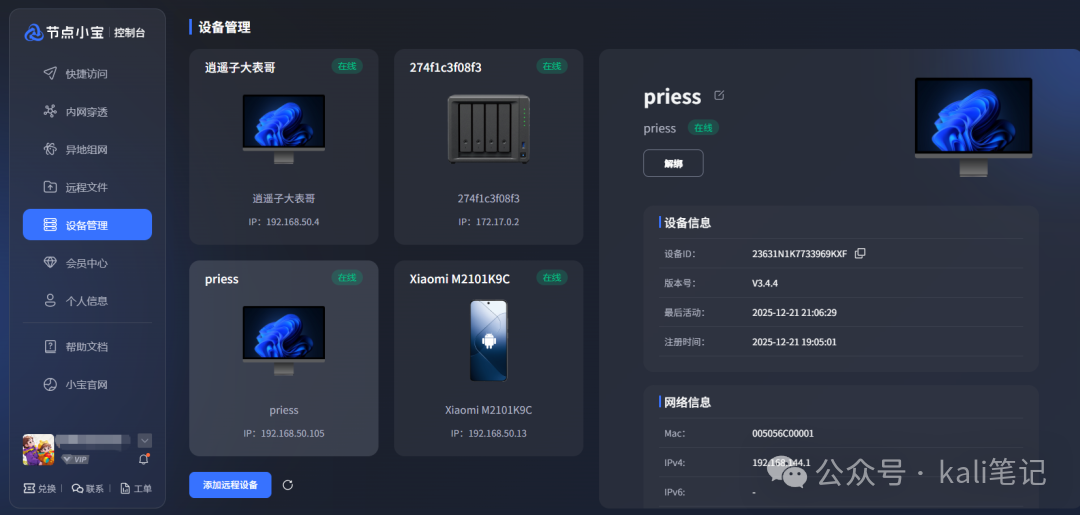Screen dimensions: 1080x515
Task: Click the 会员中心 diamond icon
Action: coord(50,262)
